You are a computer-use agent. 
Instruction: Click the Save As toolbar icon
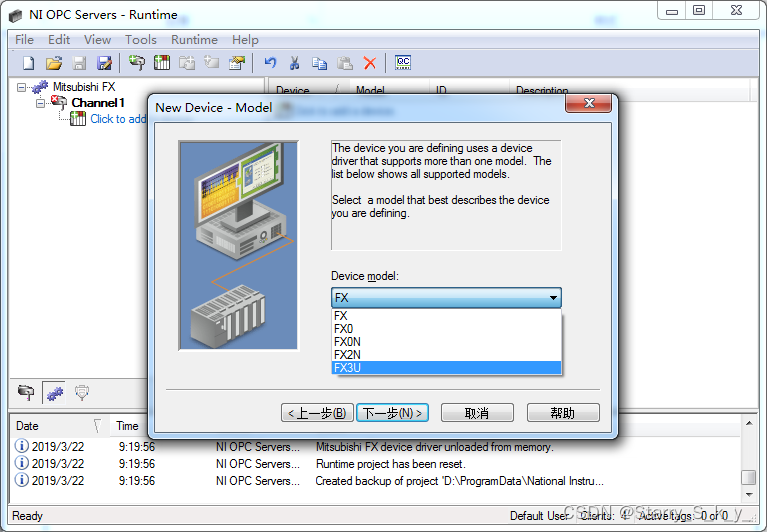(104, 63)
